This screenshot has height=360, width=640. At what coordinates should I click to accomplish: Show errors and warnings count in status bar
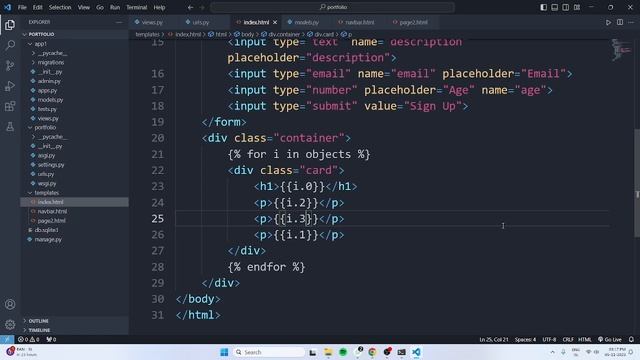click(29, 339)
